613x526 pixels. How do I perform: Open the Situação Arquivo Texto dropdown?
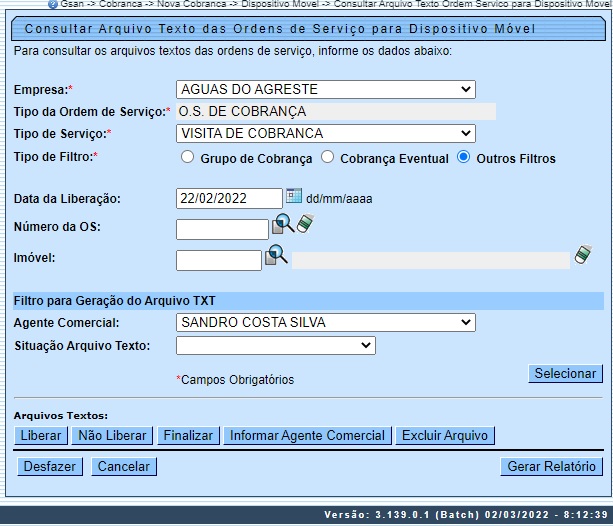pos(276,346)
